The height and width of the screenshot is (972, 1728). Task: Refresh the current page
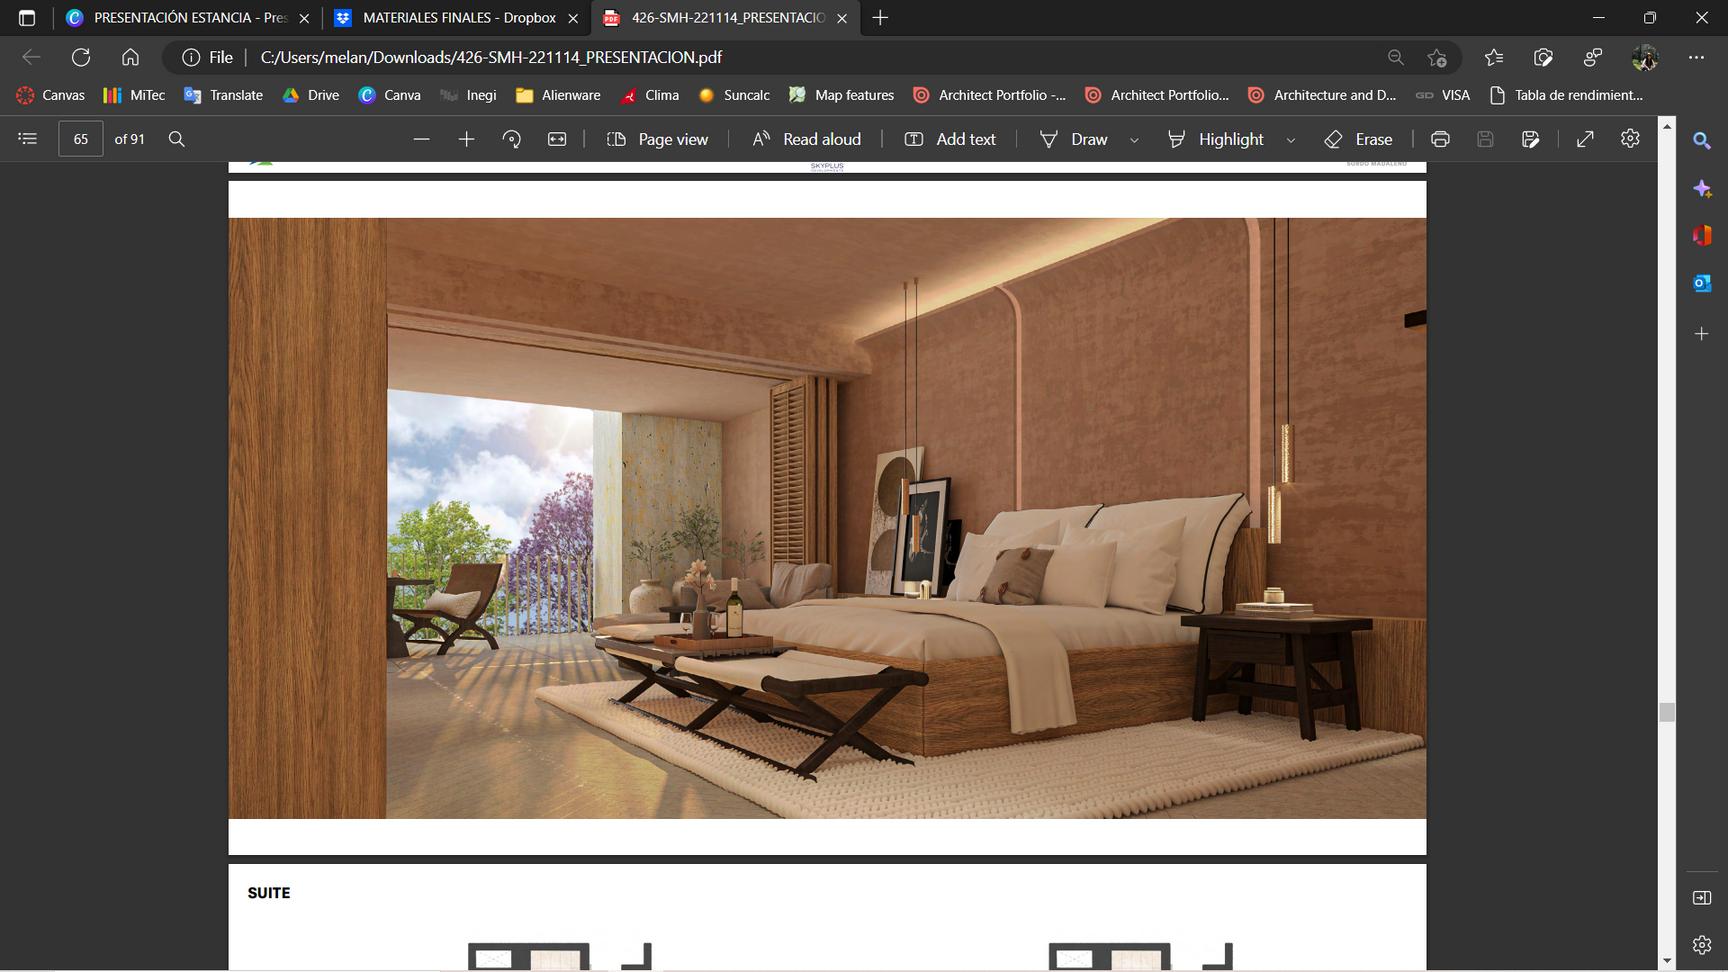81,57
